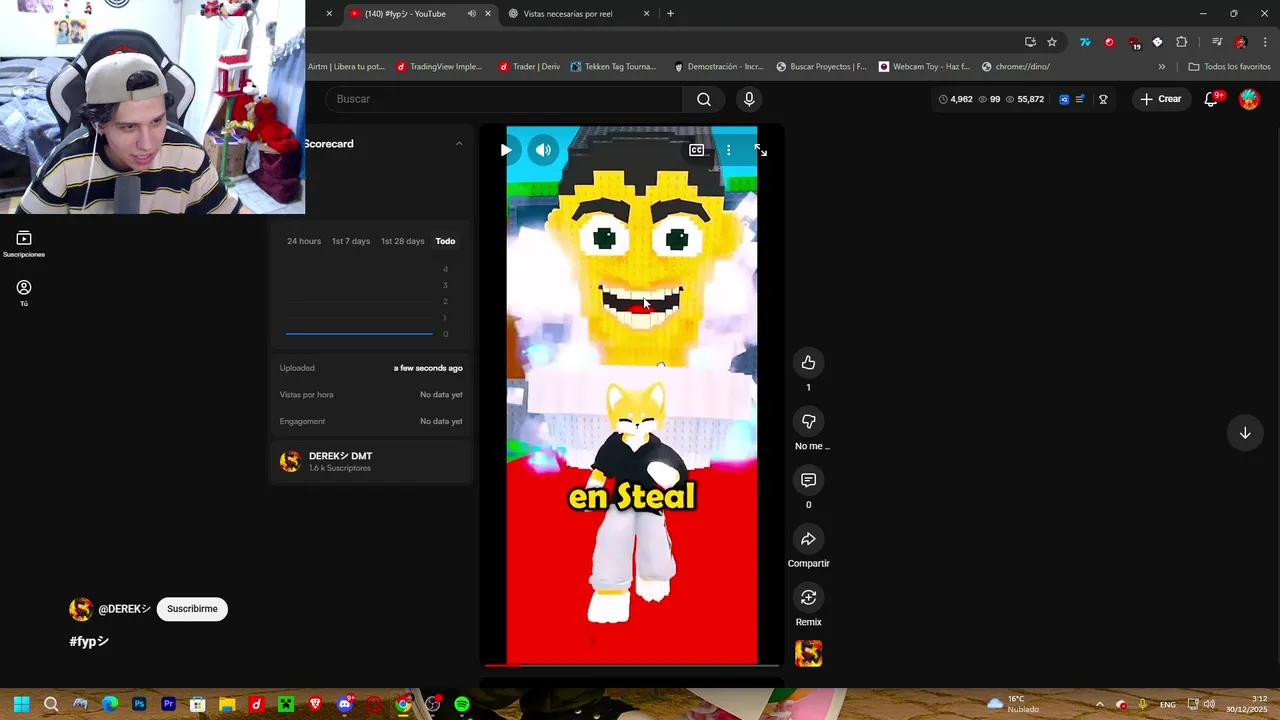Viewport: 1280px width, 720px height.
Task: Open Suscripciones in the sidebar
Action: (x=24, y=243)
